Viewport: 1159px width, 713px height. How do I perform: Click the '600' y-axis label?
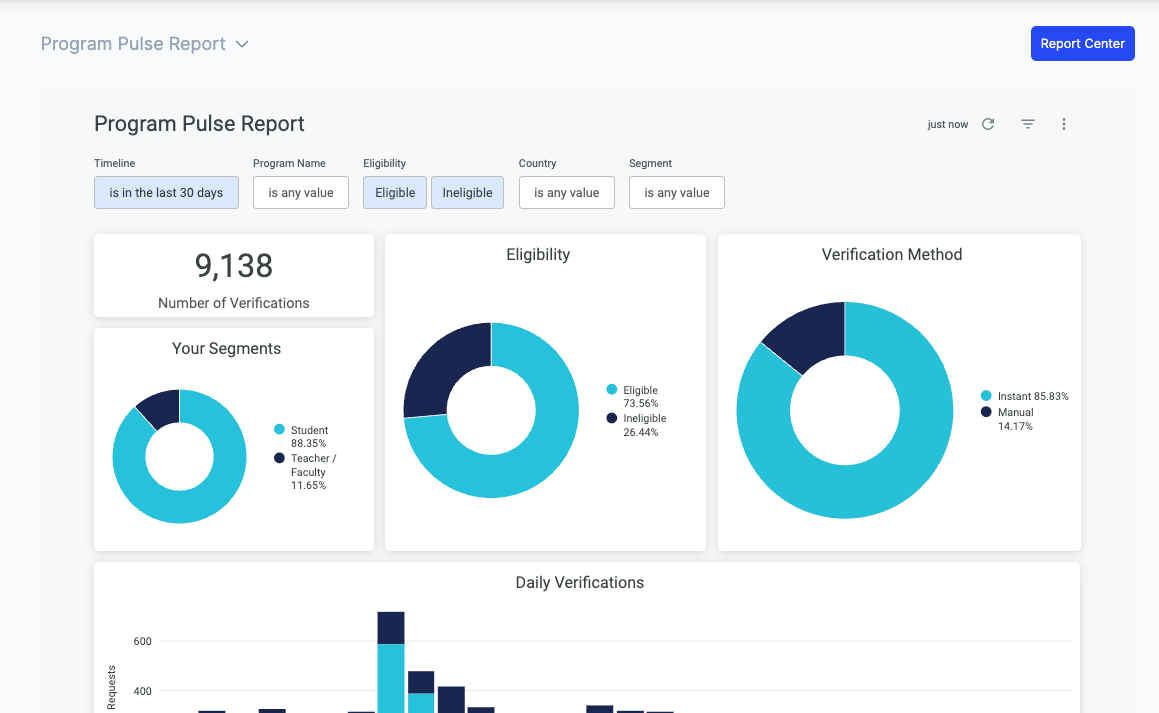[x=143, y=641]
